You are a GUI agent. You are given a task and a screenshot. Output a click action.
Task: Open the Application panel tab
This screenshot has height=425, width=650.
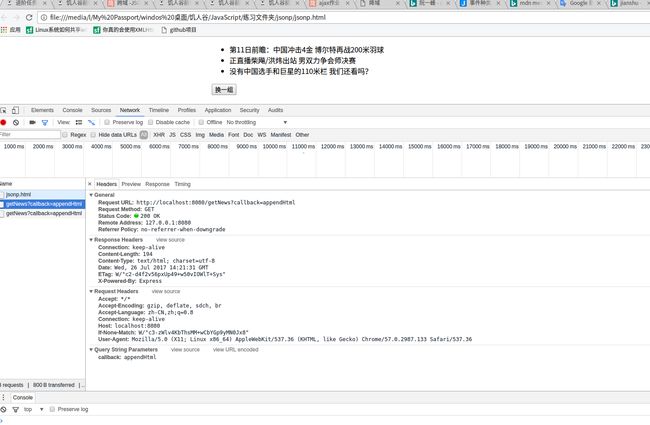click(x=218, y=110)
